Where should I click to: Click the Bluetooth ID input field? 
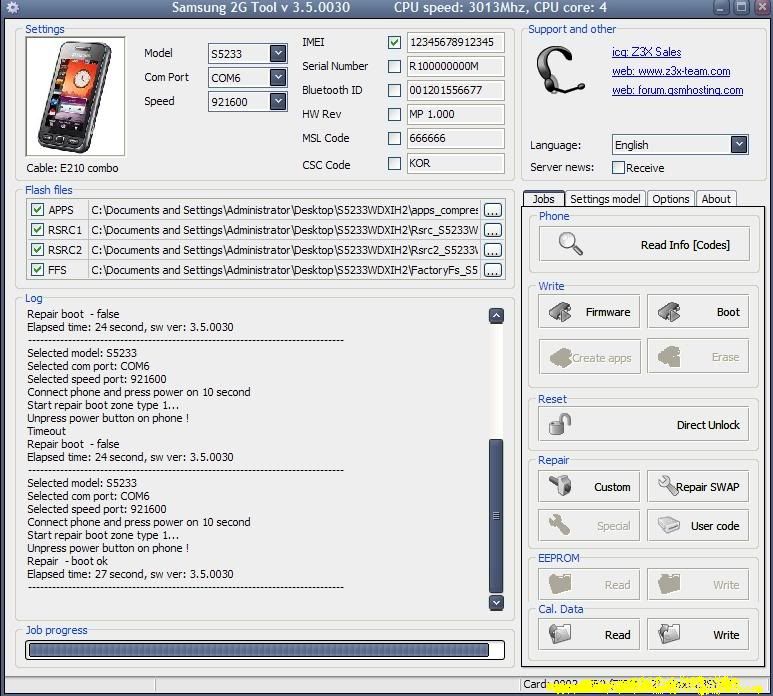point(456,90)
